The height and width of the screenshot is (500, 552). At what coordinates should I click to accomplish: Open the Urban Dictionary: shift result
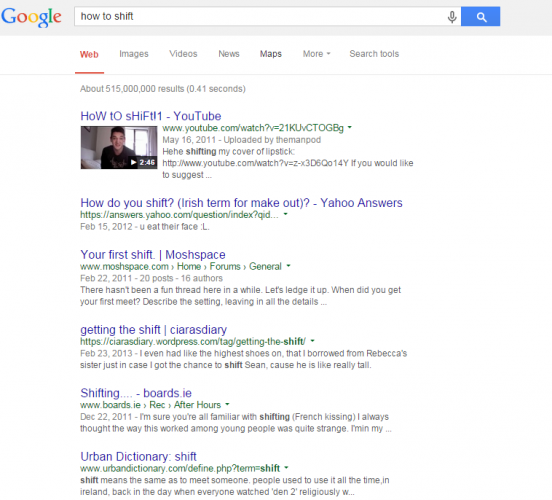pos(138,456)
